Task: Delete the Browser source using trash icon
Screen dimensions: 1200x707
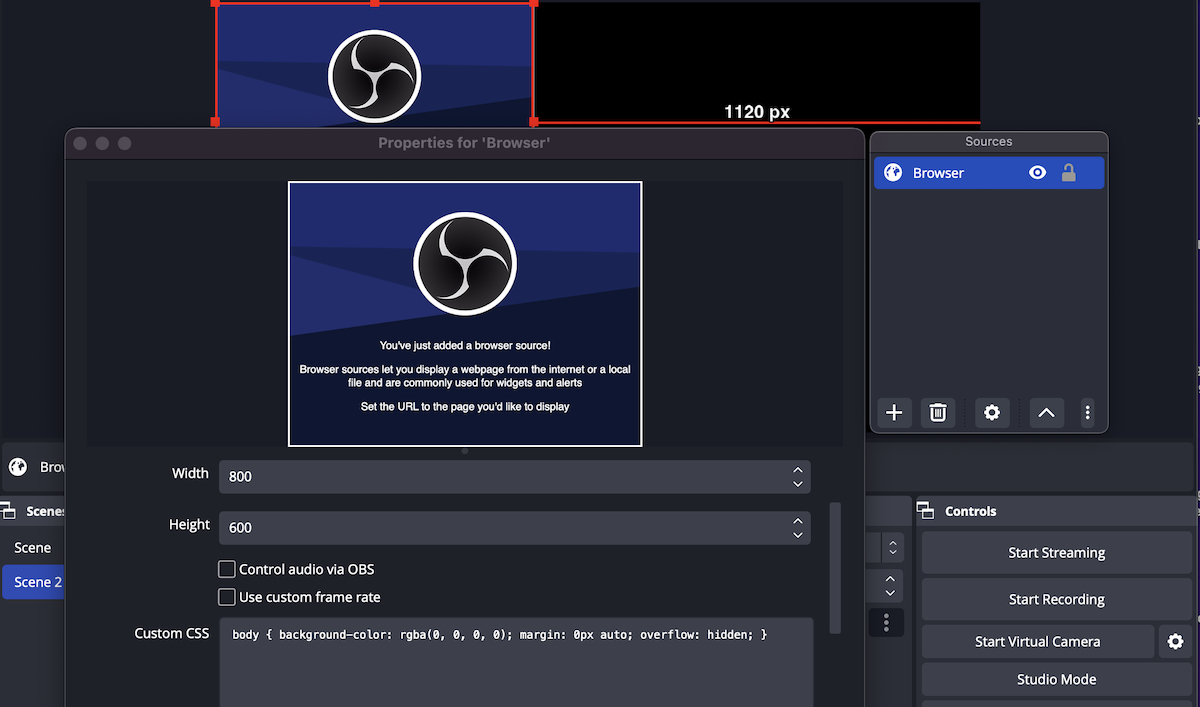Action: pyautogui.click(x=938, y=412)
